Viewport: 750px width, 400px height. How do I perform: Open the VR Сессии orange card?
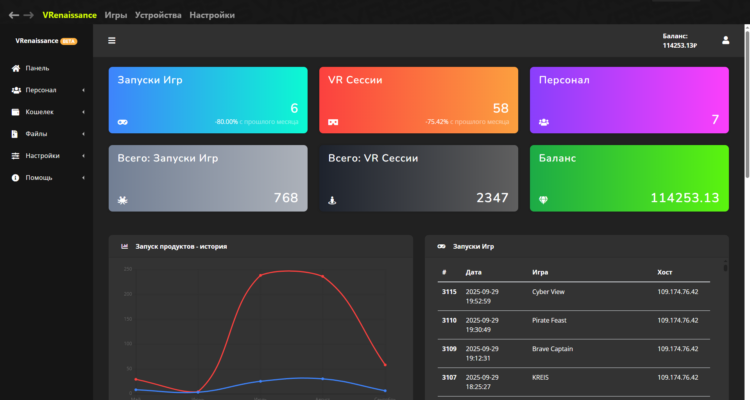419,100
